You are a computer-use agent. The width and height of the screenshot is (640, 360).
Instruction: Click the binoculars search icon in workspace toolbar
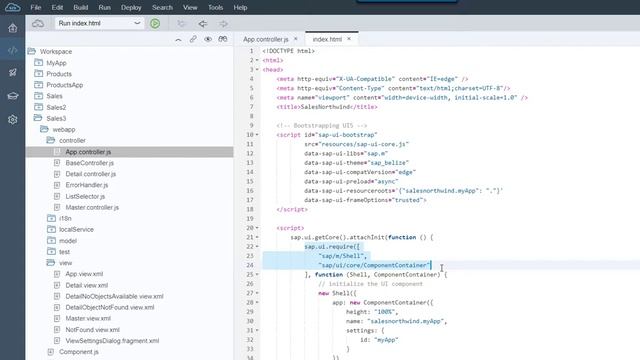pyautogui.click(x=222, y=39)
